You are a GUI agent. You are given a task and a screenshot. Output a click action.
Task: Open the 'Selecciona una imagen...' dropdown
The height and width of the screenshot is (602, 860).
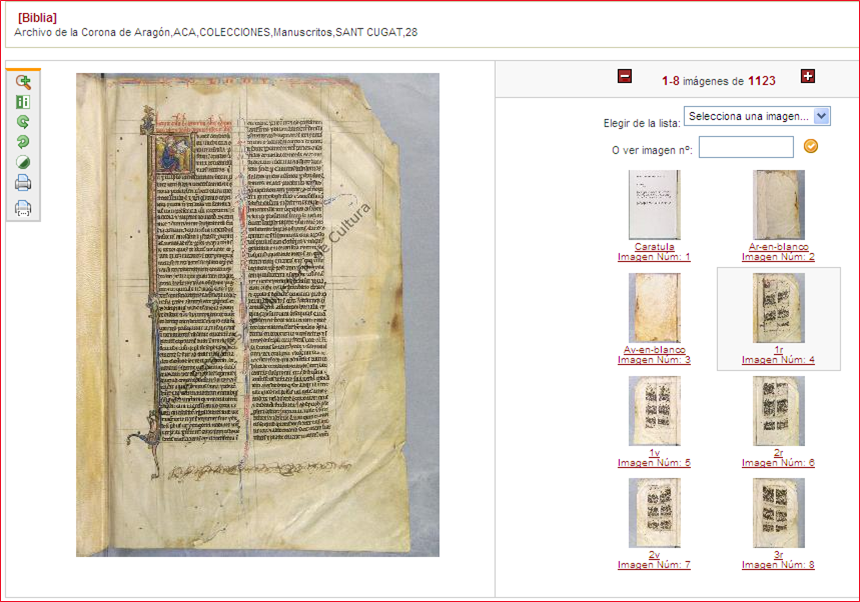pos(757,116)
